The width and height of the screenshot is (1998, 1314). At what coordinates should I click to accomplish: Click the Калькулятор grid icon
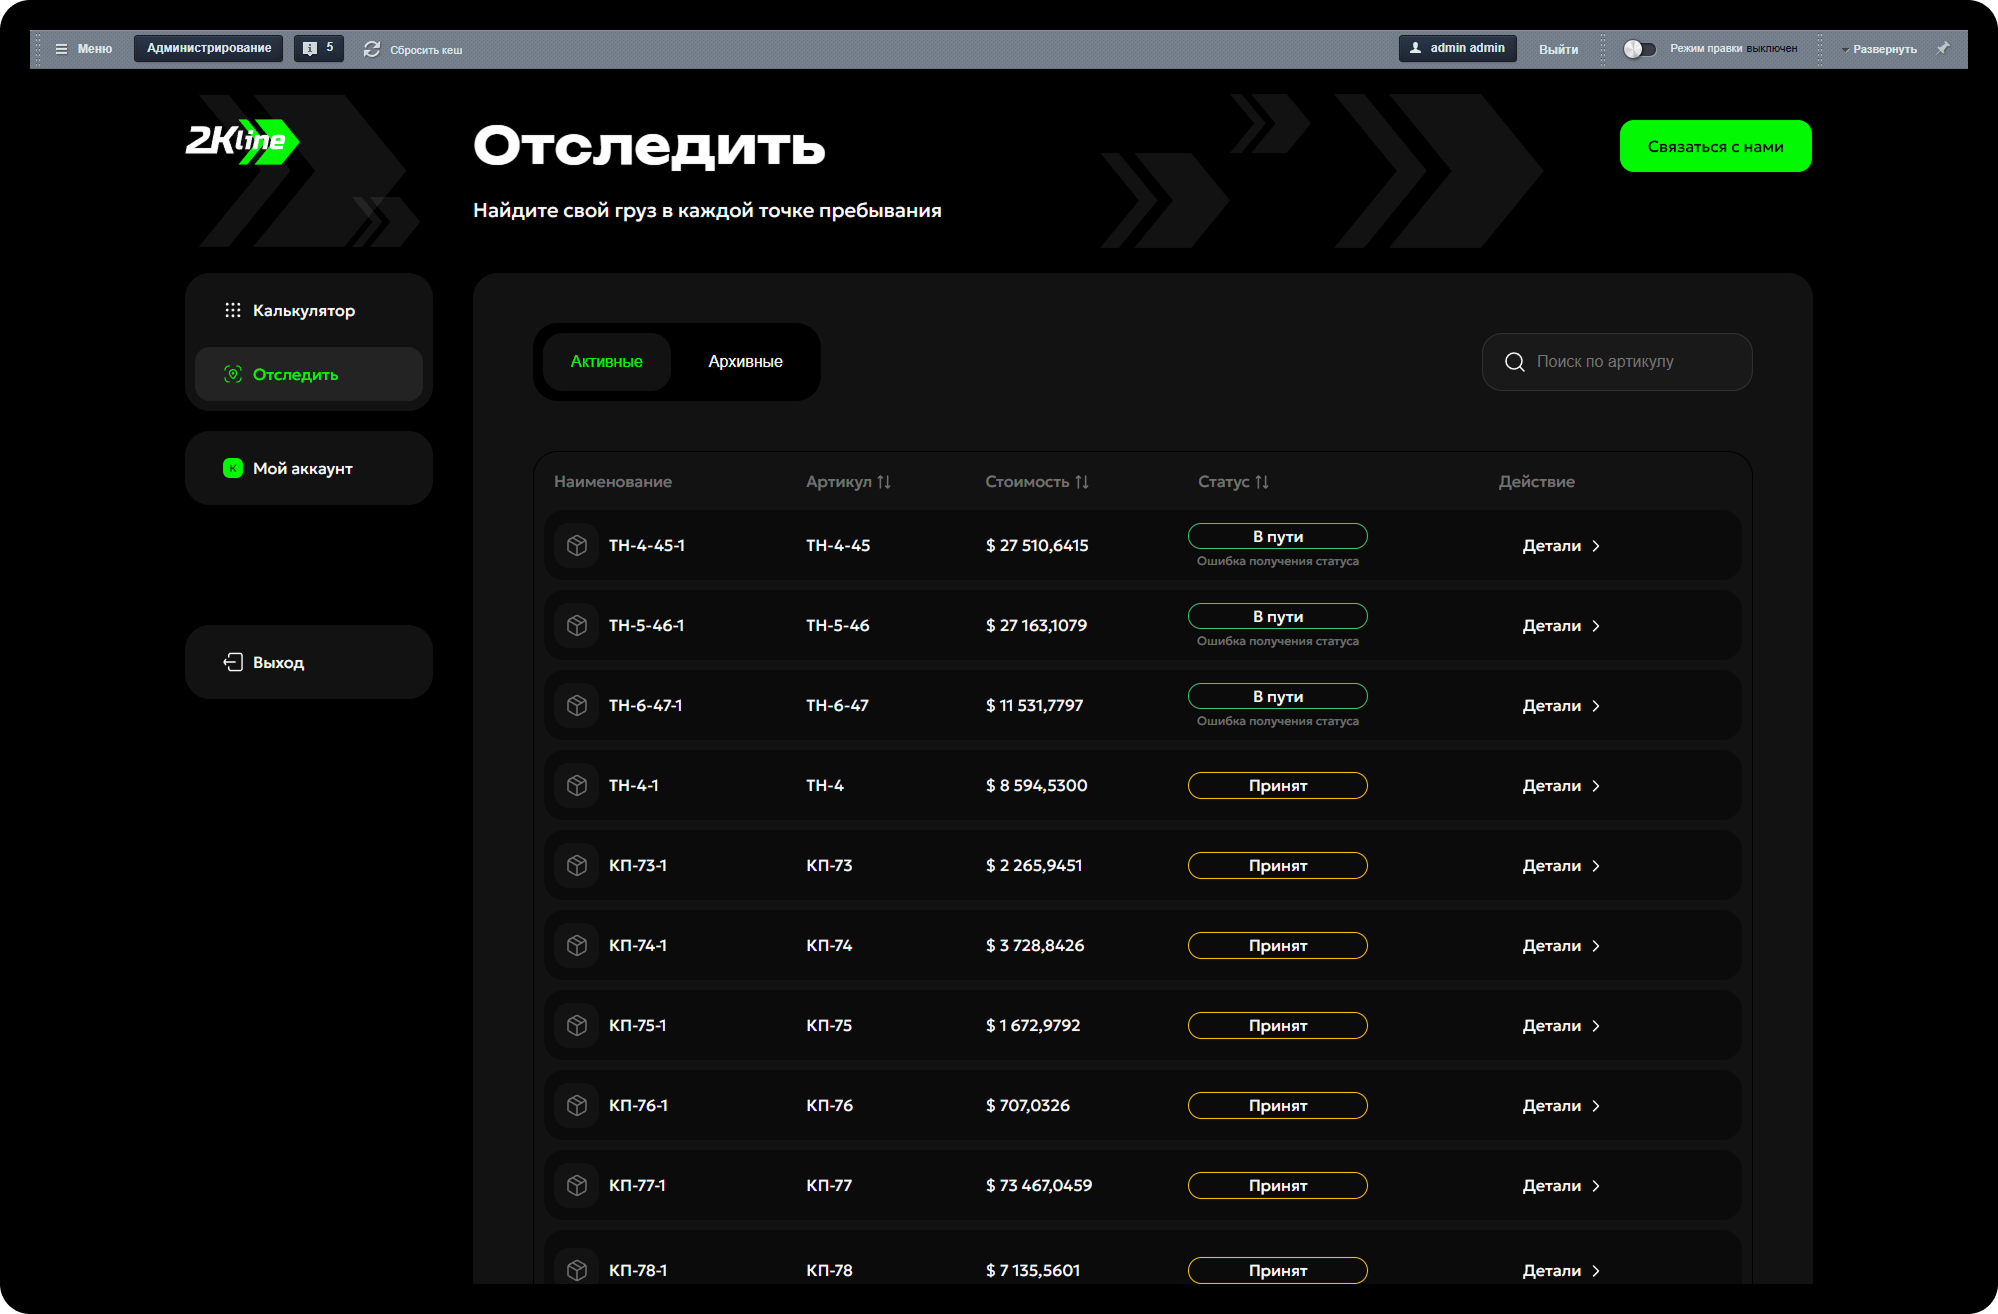(233, 310)
